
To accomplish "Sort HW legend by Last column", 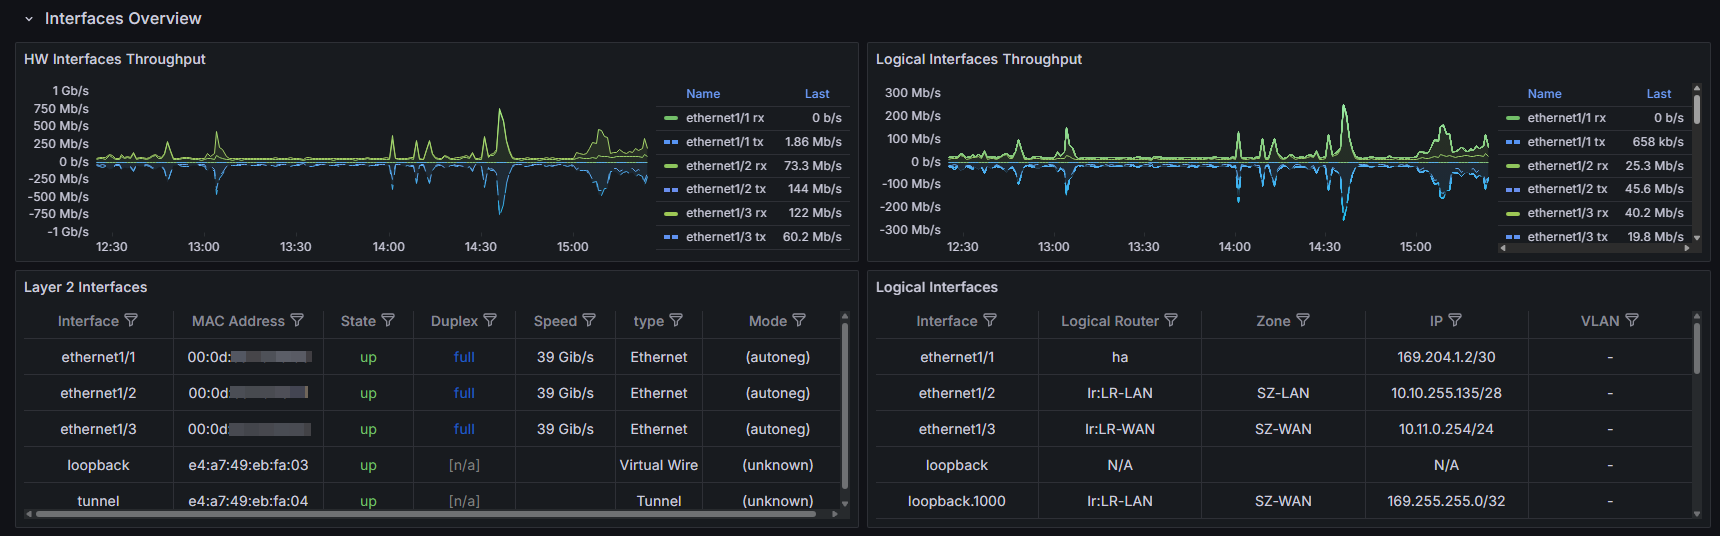I will tap(817, 94).
